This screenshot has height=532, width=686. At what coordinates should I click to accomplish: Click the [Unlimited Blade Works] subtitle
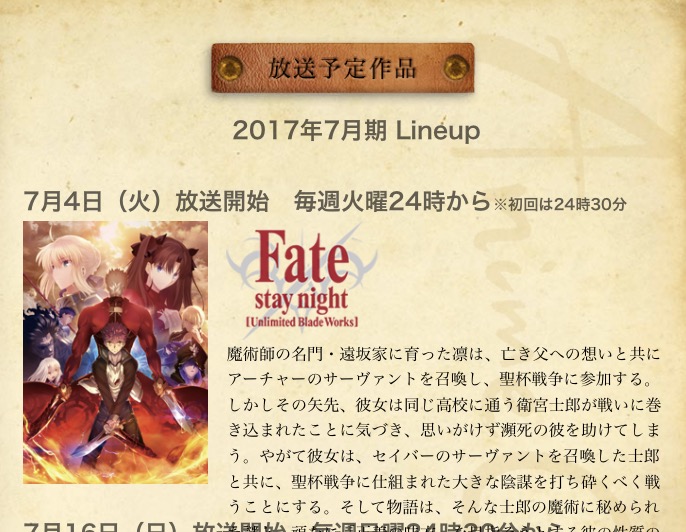[x=302, y=322]
